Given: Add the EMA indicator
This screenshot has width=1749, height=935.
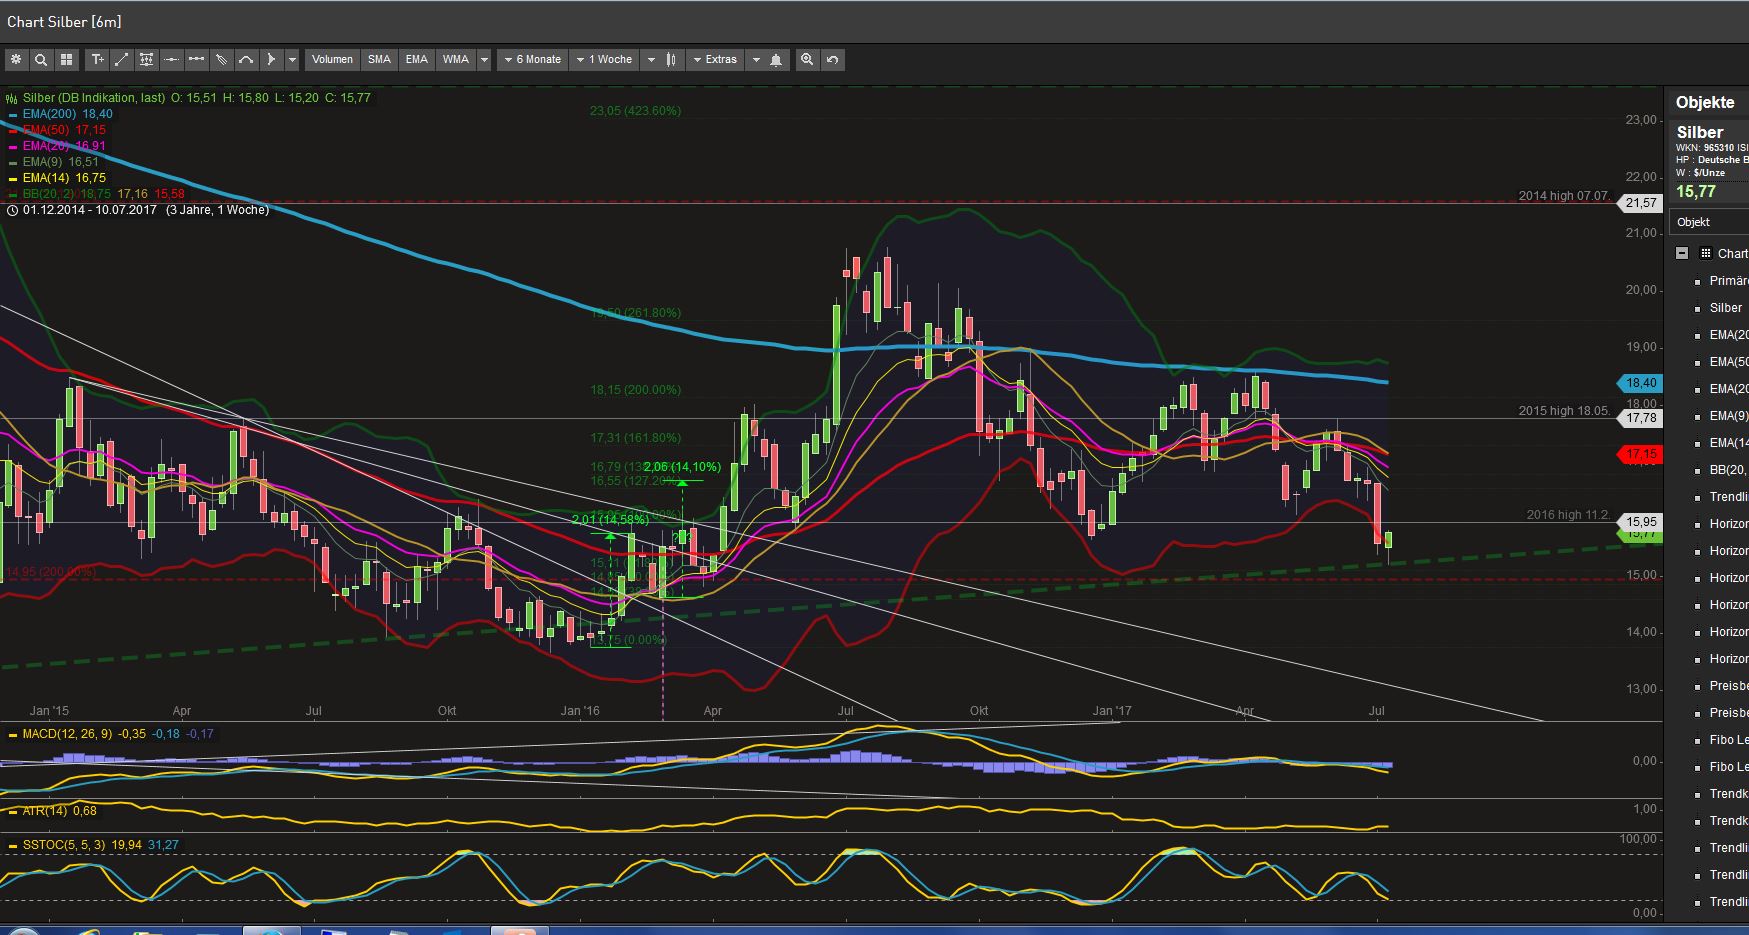Looking at the screenshot, I should [417, 60].
